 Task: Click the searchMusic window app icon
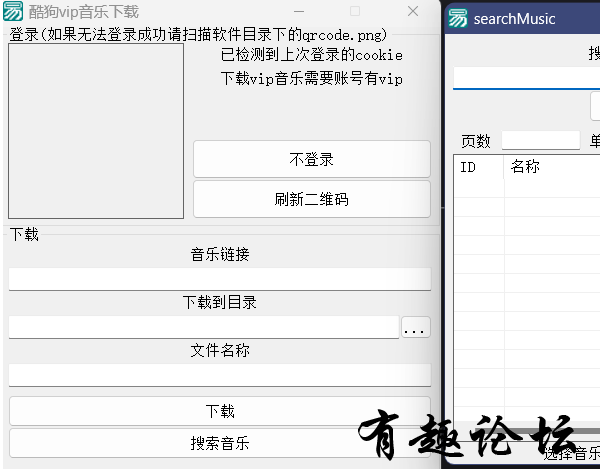click(458, 18)
